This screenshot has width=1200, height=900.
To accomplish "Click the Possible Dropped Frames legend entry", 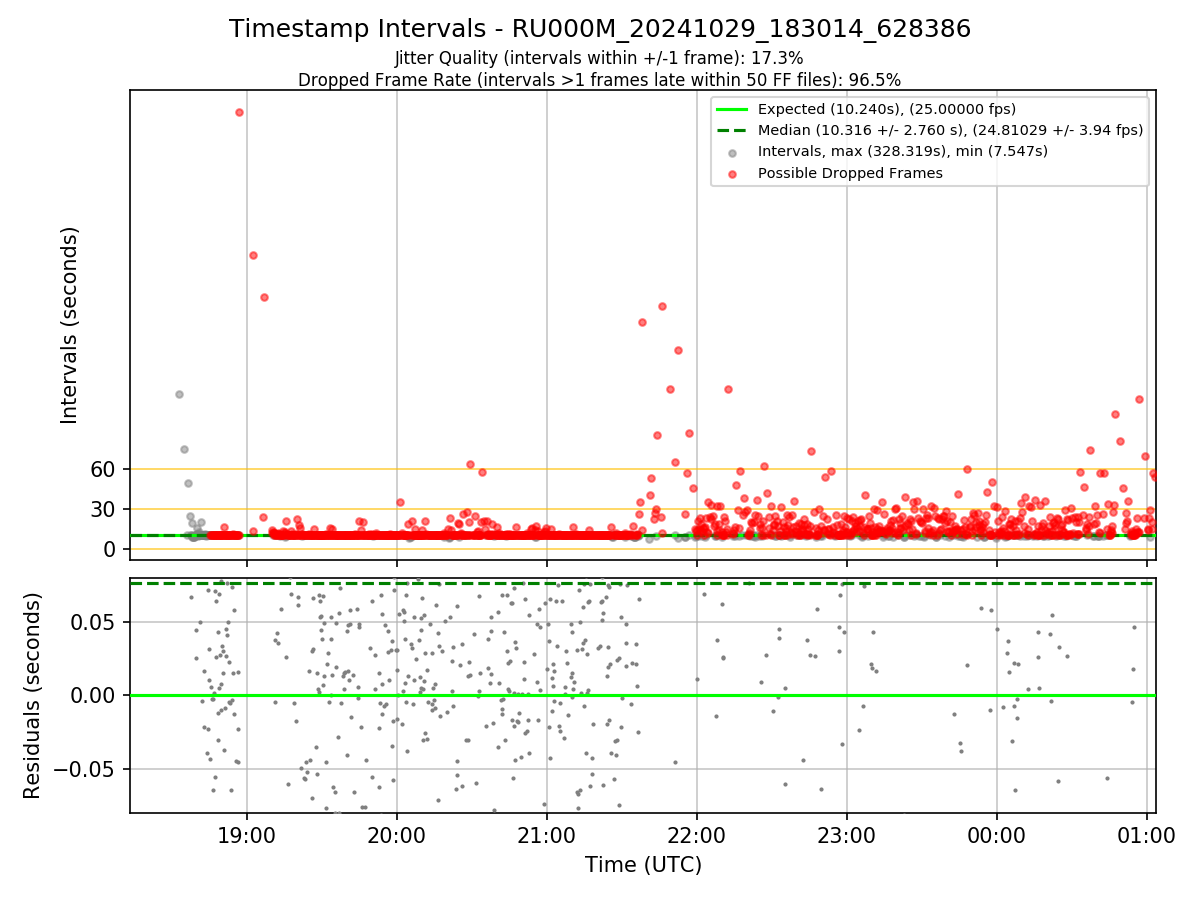I will (x=850, y=173).
